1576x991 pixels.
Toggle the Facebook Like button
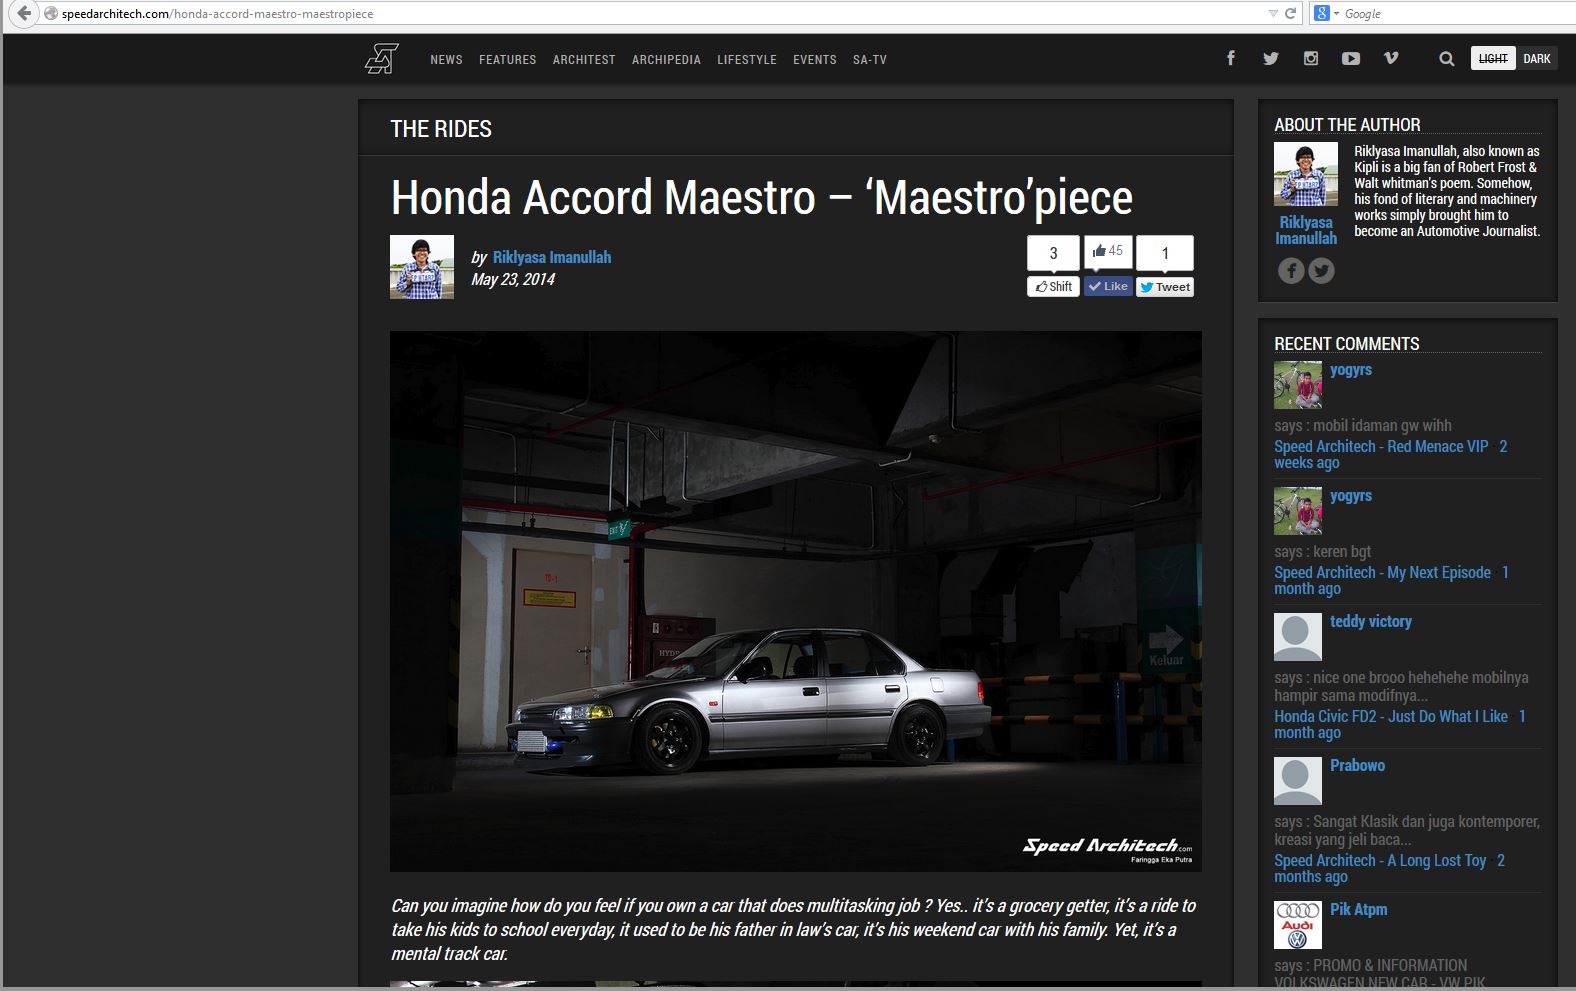tap(1108, 286)
